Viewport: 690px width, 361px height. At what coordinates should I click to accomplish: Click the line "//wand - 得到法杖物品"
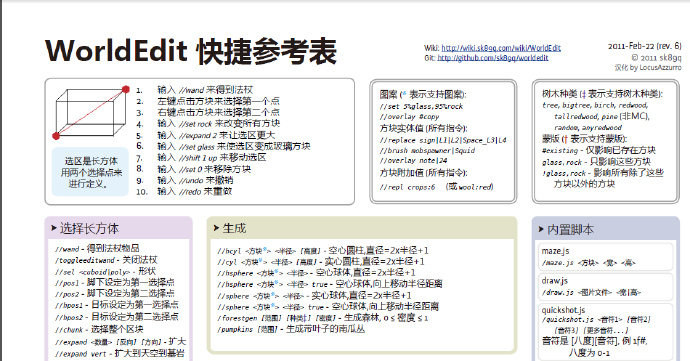coord(97,248)
